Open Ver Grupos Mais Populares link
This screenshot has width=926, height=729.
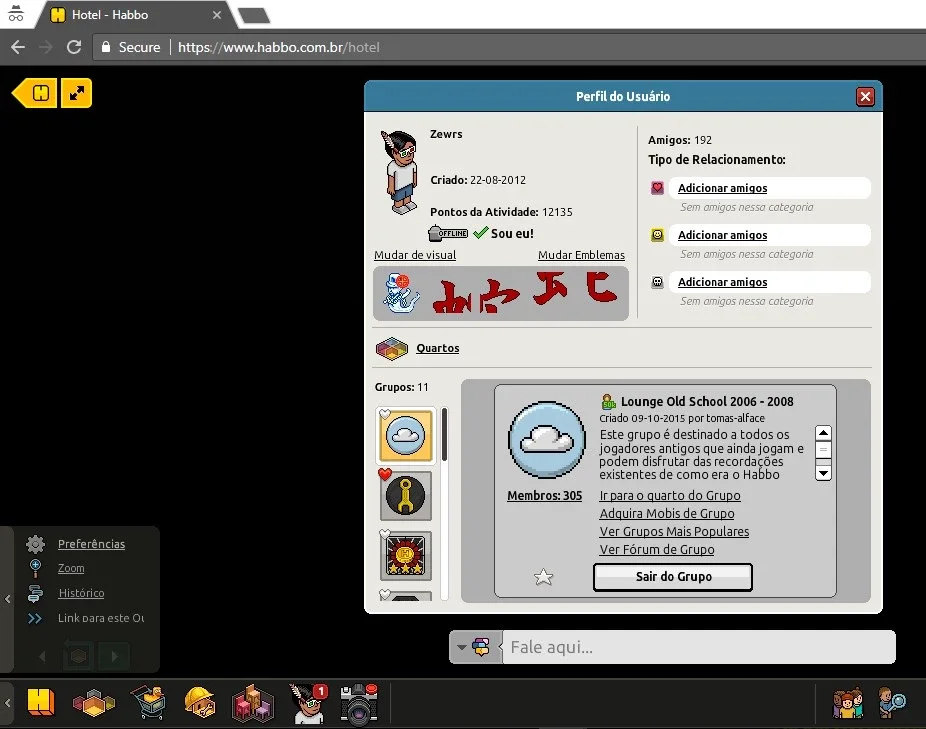pos(674,531)
